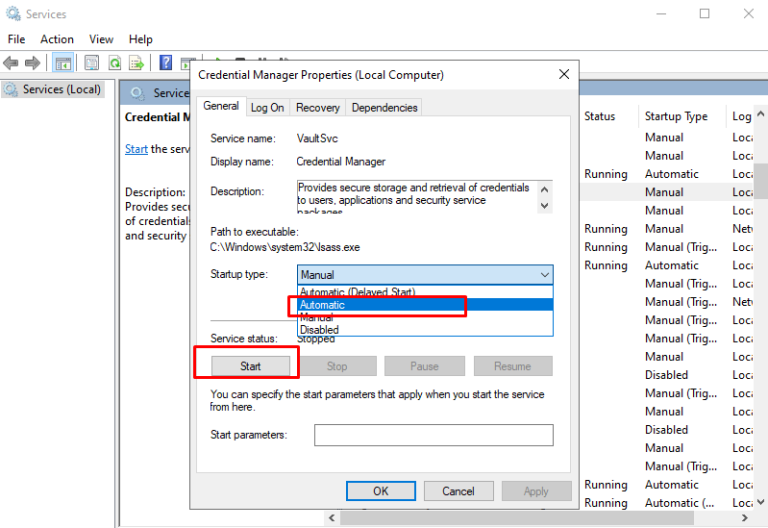
Task: Click the Start link in the Services panel
Action: (x=136, y=149)
